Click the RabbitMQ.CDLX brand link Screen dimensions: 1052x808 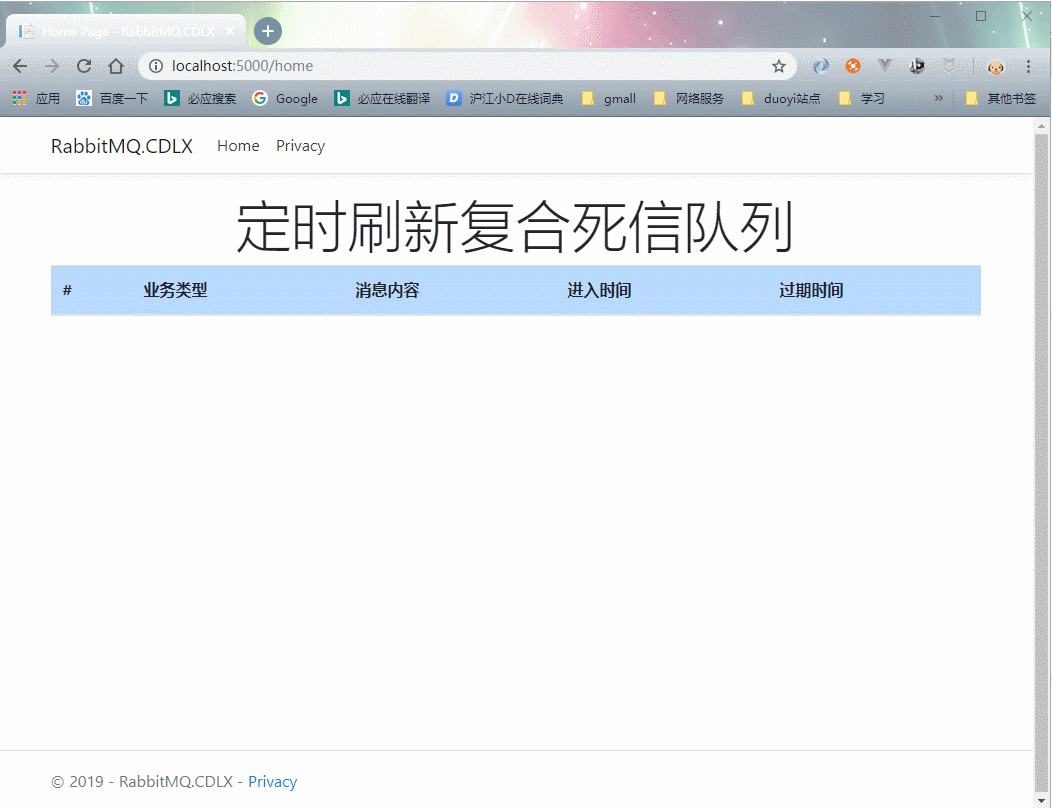click(x=122, y=146)
